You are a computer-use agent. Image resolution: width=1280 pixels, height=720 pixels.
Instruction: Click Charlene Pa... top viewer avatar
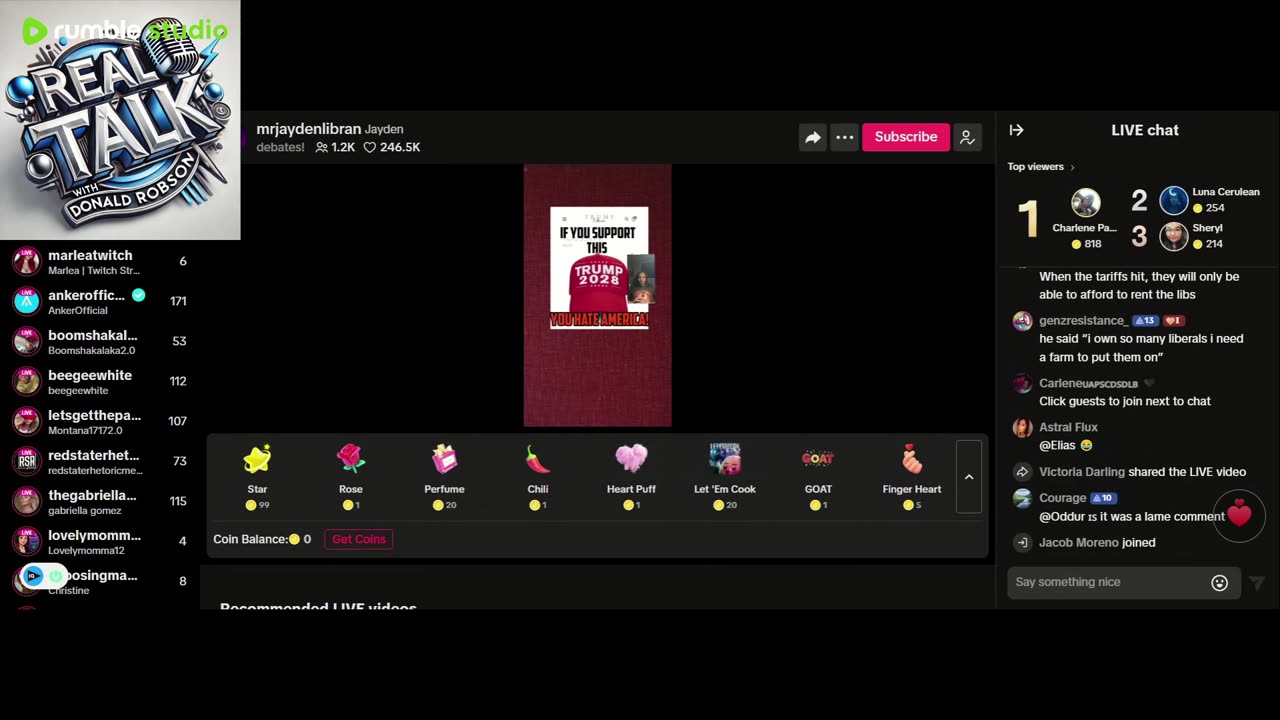click(1085, 203)
